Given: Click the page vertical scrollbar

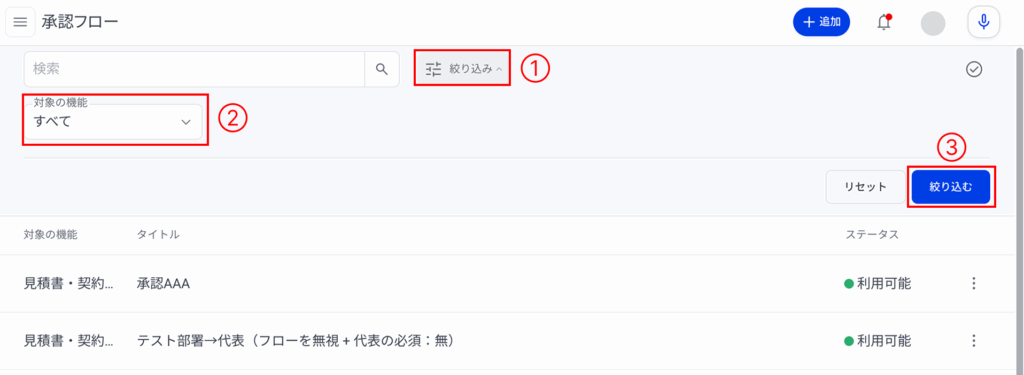Looking at the screenshot, I should tap(1017, 209).
